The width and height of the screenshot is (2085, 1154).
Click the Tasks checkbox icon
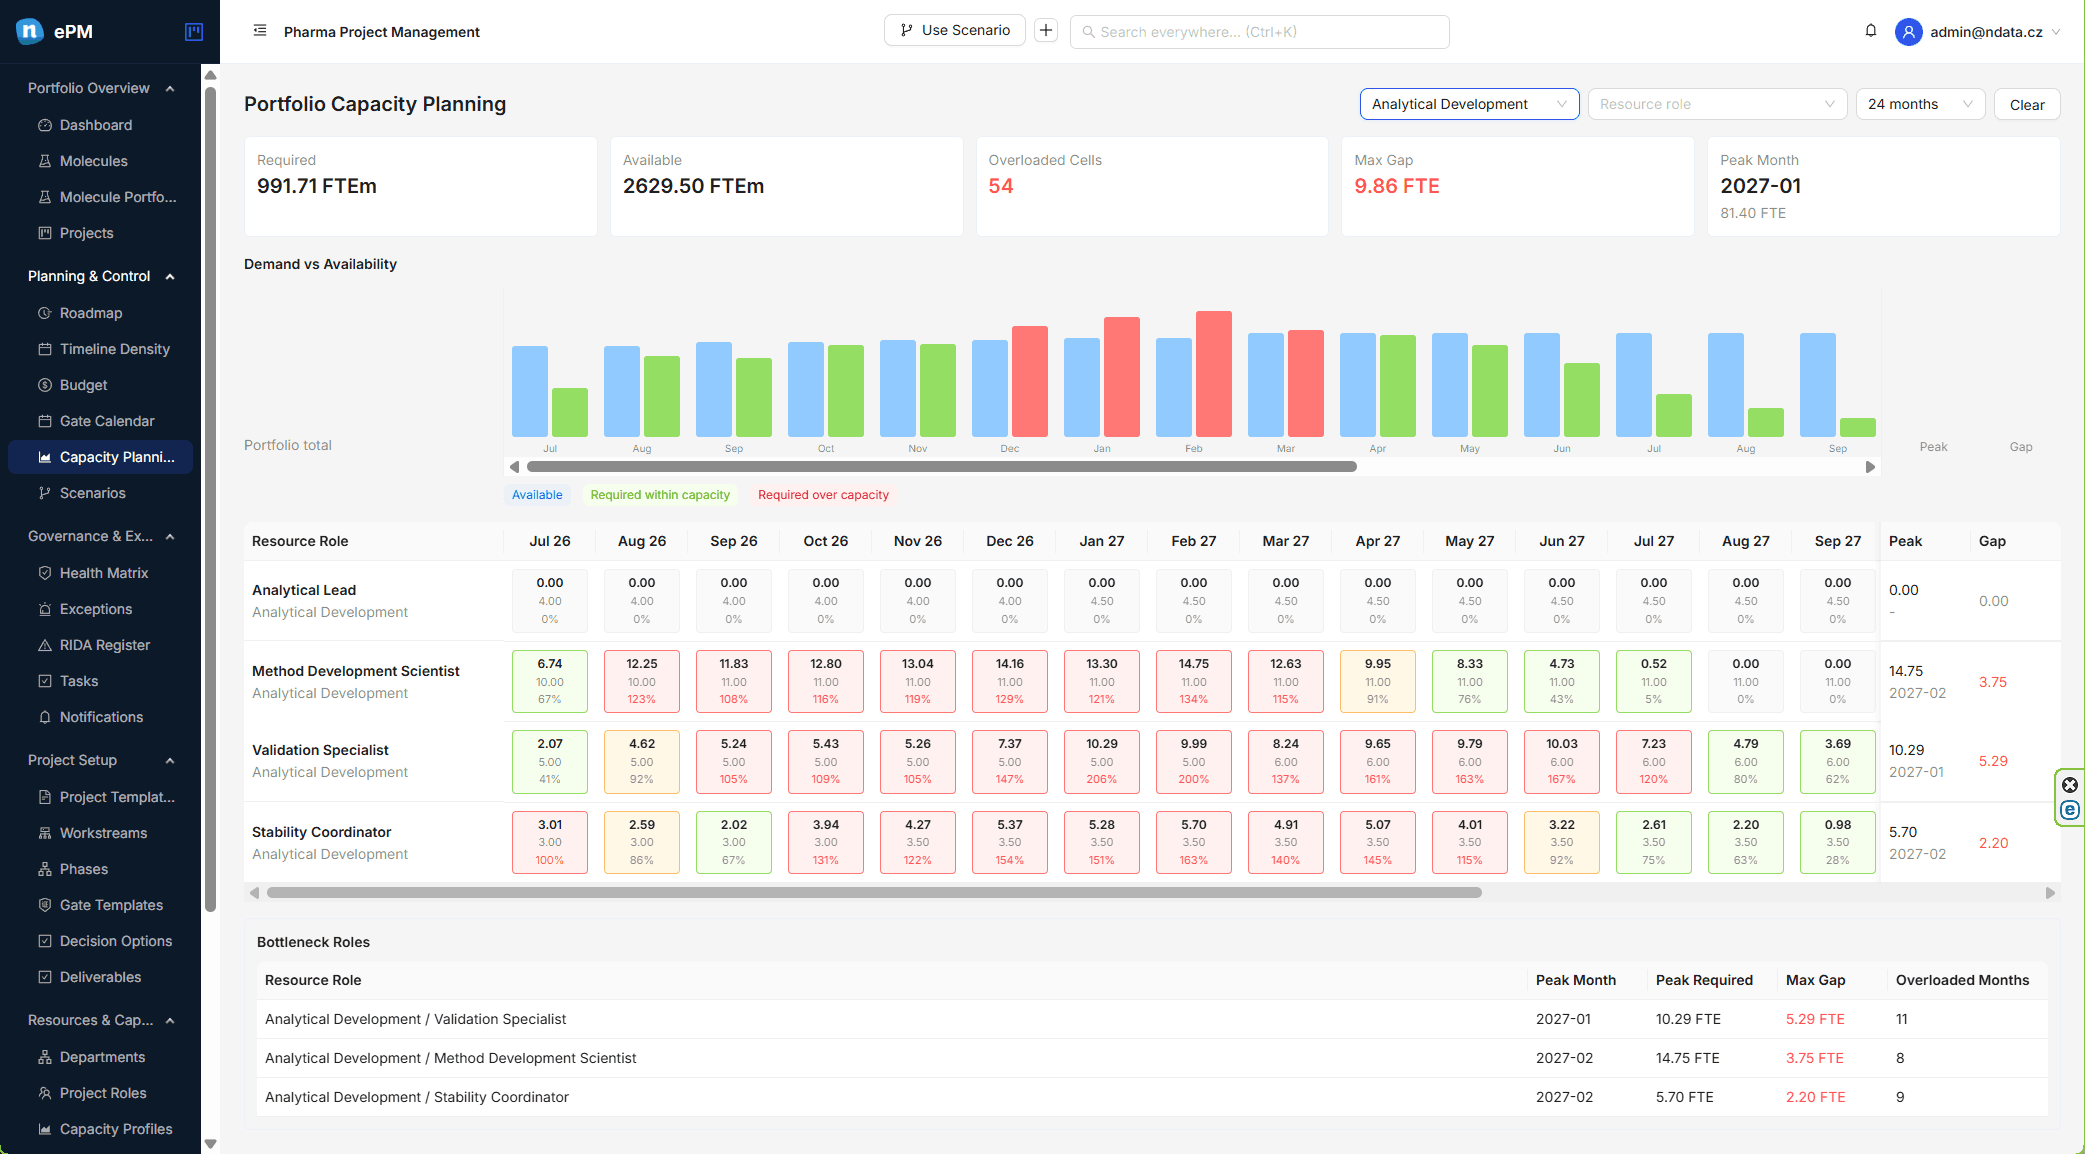(x=45, y=681)
